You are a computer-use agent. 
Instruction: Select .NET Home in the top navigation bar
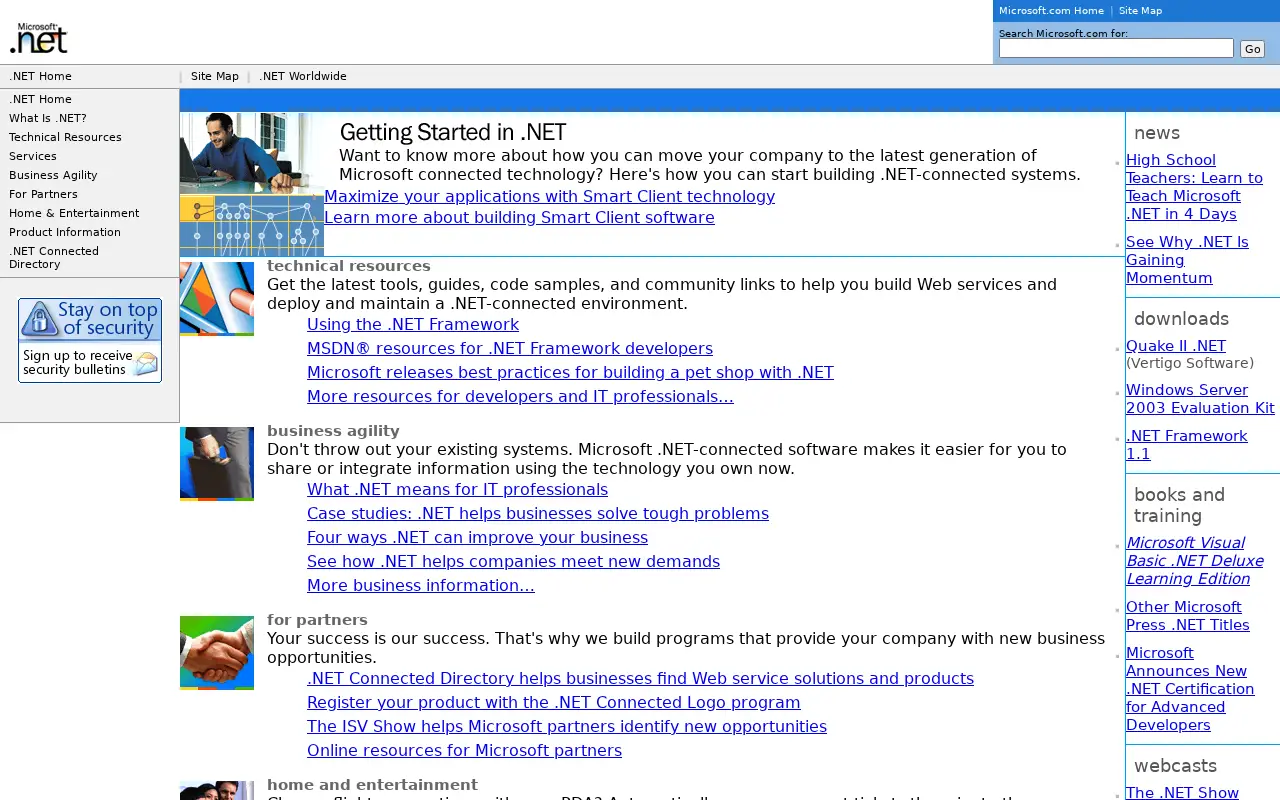[x=40, y=76]
